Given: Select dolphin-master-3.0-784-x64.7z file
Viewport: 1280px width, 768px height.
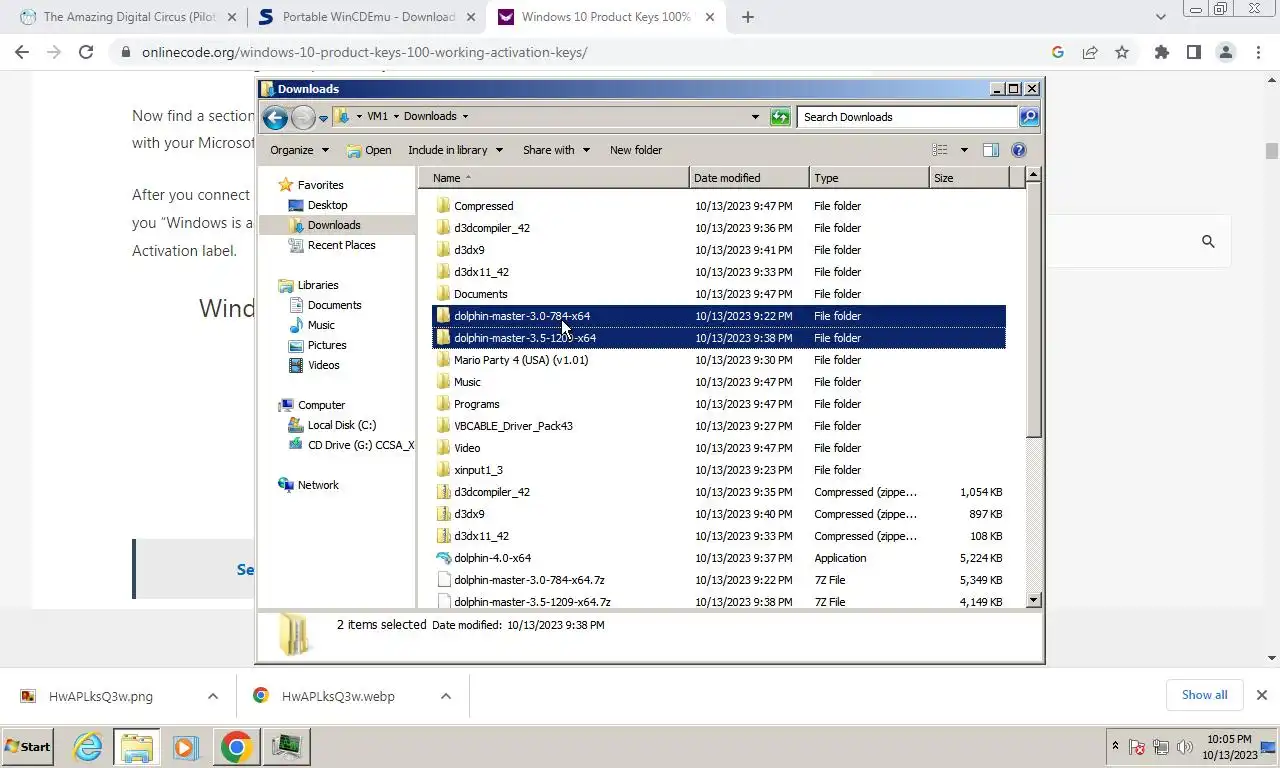Looking at the screenshot, I should pos(529,580).
